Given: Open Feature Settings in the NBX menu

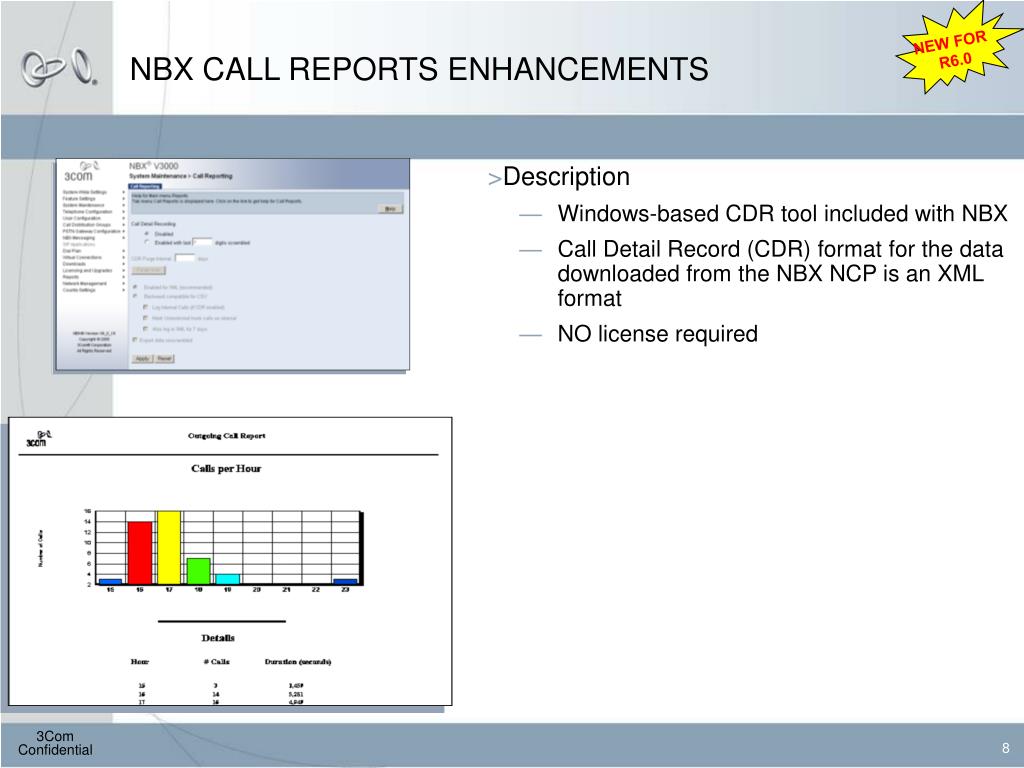Looking at the screenshot, I should [79, 199].
